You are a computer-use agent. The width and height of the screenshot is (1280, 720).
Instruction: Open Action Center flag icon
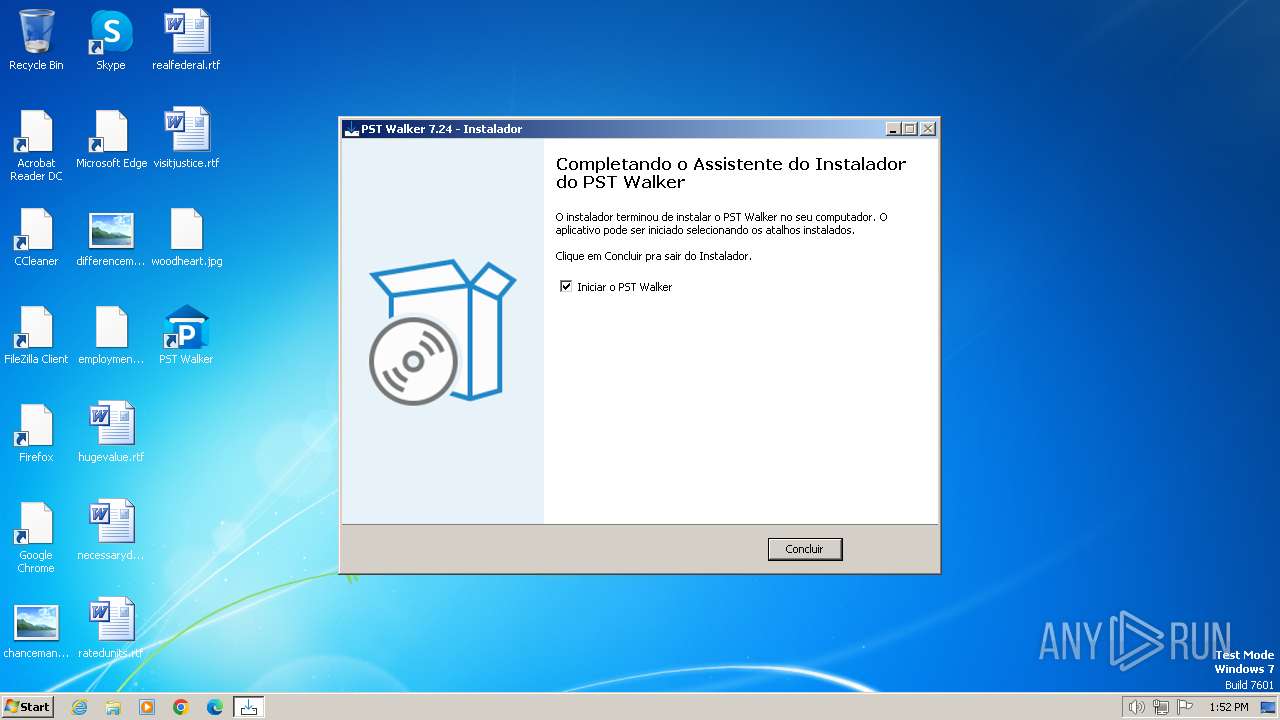tap(1185, 707)
